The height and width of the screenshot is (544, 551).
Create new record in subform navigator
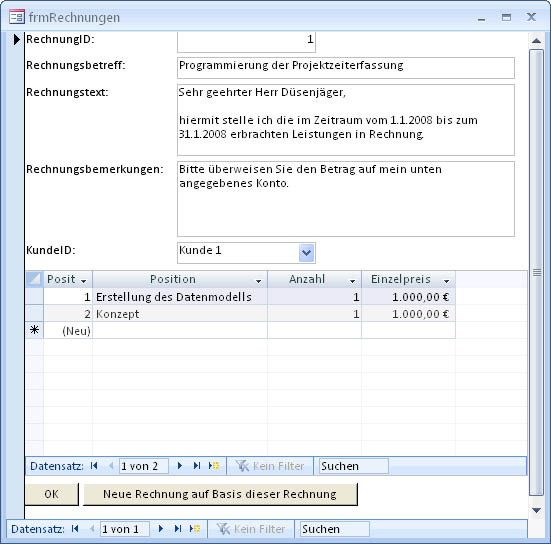pyautogui.click(x=214, y=466)
